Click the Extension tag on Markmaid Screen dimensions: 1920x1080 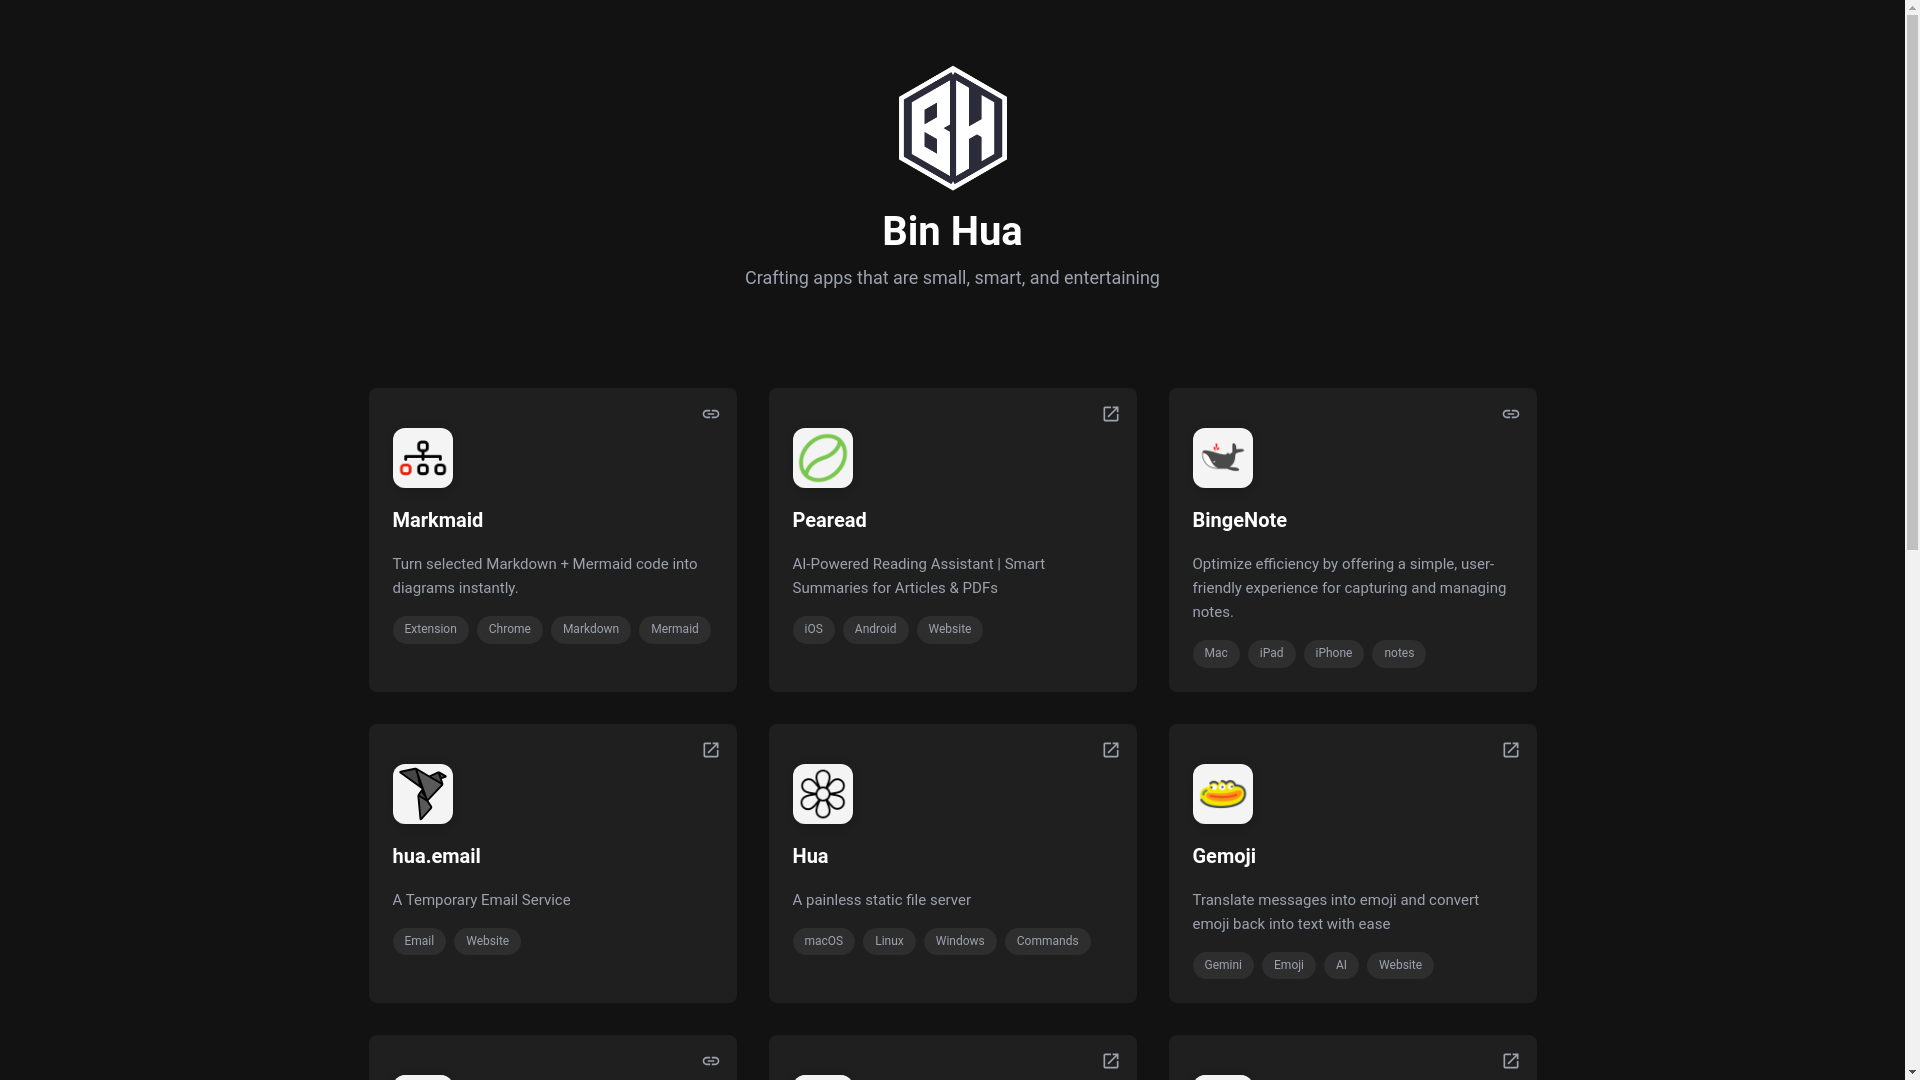[x=430, y=629]
